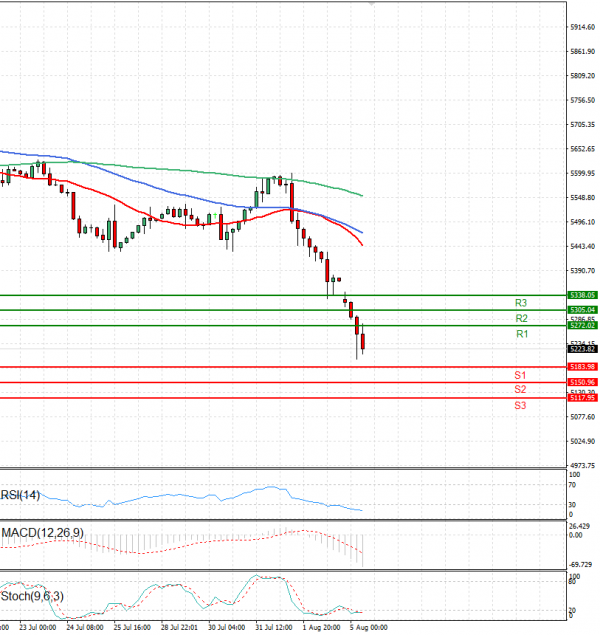Click the 5914.60 price axis value
The height and width of the screenshot is (635, 600).
582,27
